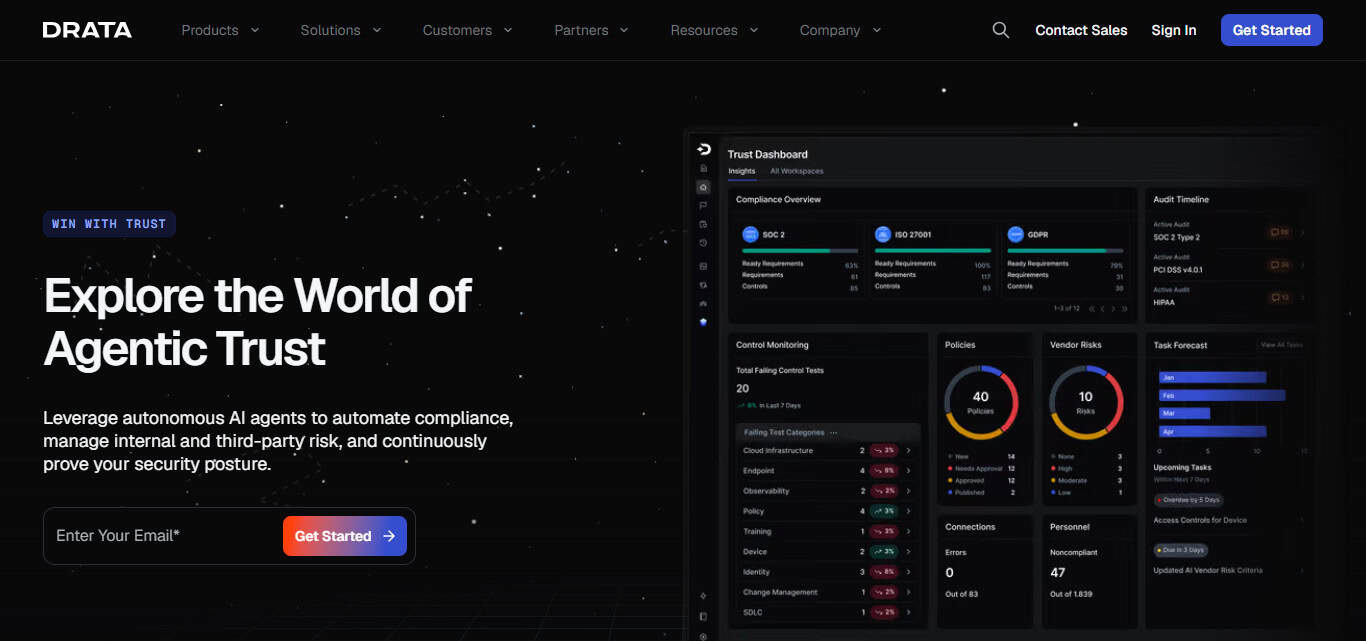Expand the Resources dropdown menu
The height and width of the screenshot is (641, 1366).
point(715,30)
